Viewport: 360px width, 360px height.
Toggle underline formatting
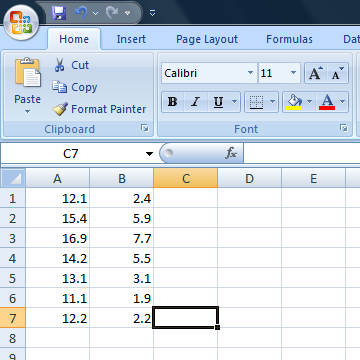pos(218,102)
